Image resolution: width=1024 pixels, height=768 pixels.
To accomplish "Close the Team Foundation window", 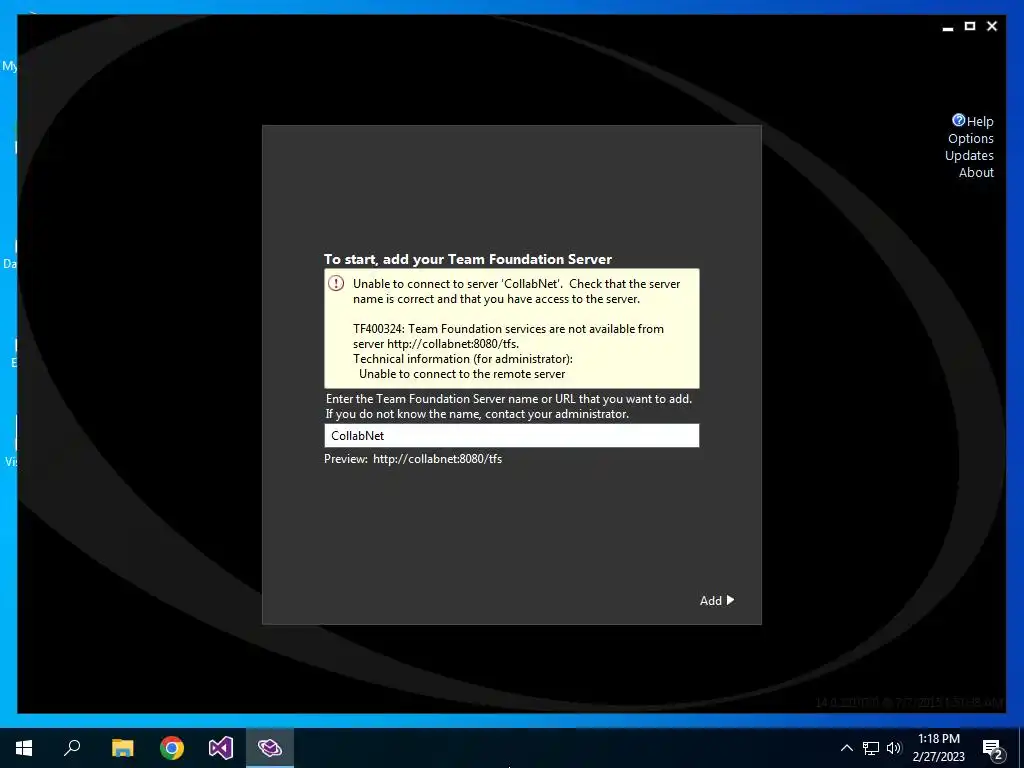I will click(x=992, y=26).
